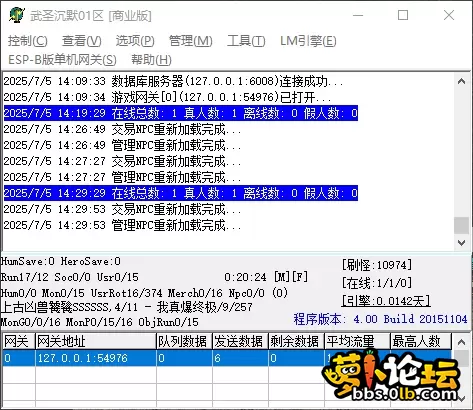Click the Run17/12 Soc0/0 Usr0/15 status line
The width and height of the screenshot is (473, 410).
[x=70, y=277]
